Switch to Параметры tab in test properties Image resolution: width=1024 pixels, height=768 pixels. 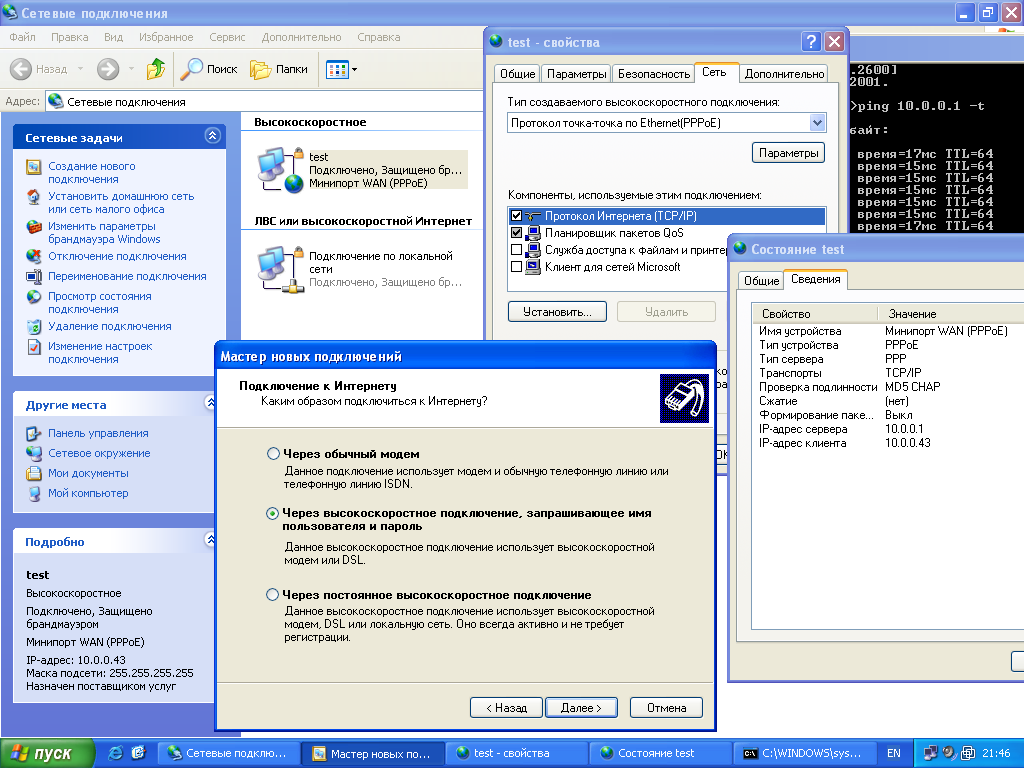577,74
